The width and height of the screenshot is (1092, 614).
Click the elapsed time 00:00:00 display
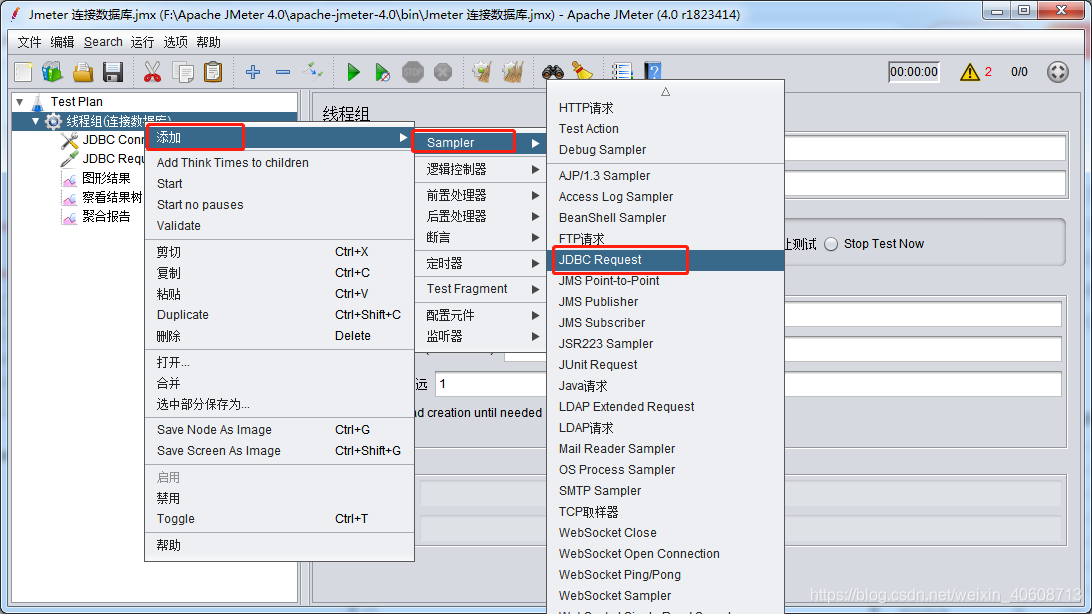(x=914, y=72)
